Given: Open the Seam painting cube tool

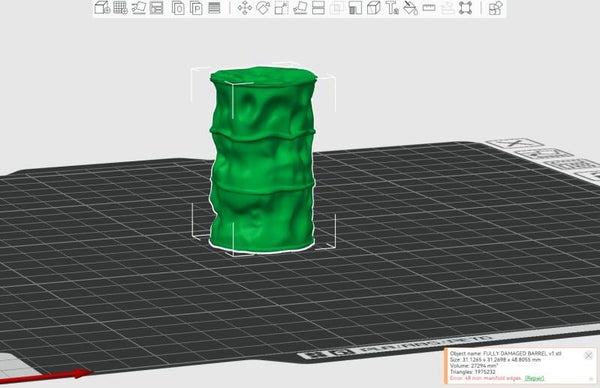Looking at the screenshot, I should (373, 8).
